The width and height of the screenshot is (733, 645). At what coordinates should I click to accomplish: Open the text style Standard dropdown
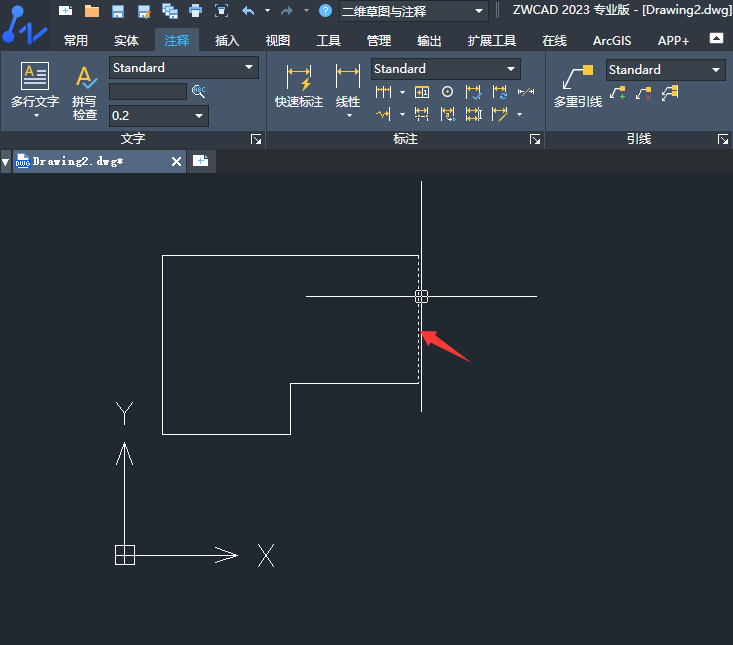click(184, 68)
